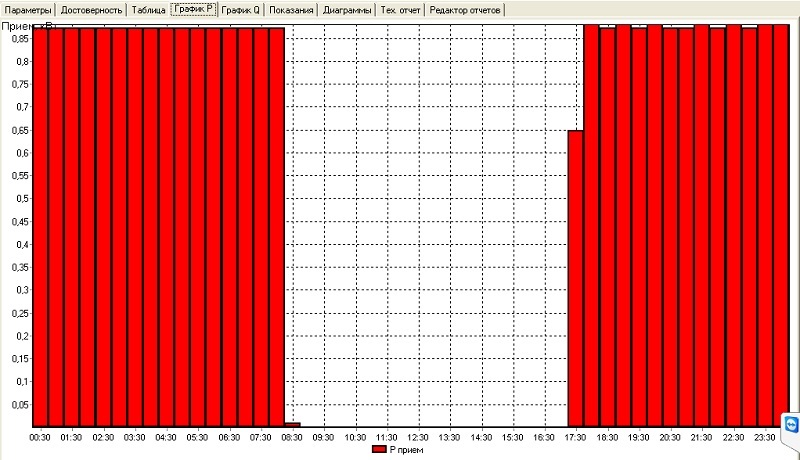Click the 00:30 time axis label

click(x=40, y=438)
